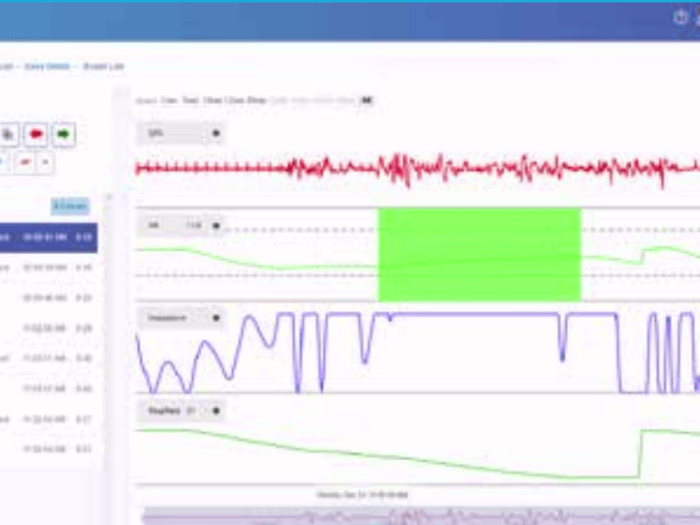Click the bright green highlighted event region in HR chart
Screen dimensions: 700x525
pyautogui.click(x=479, y=255)
